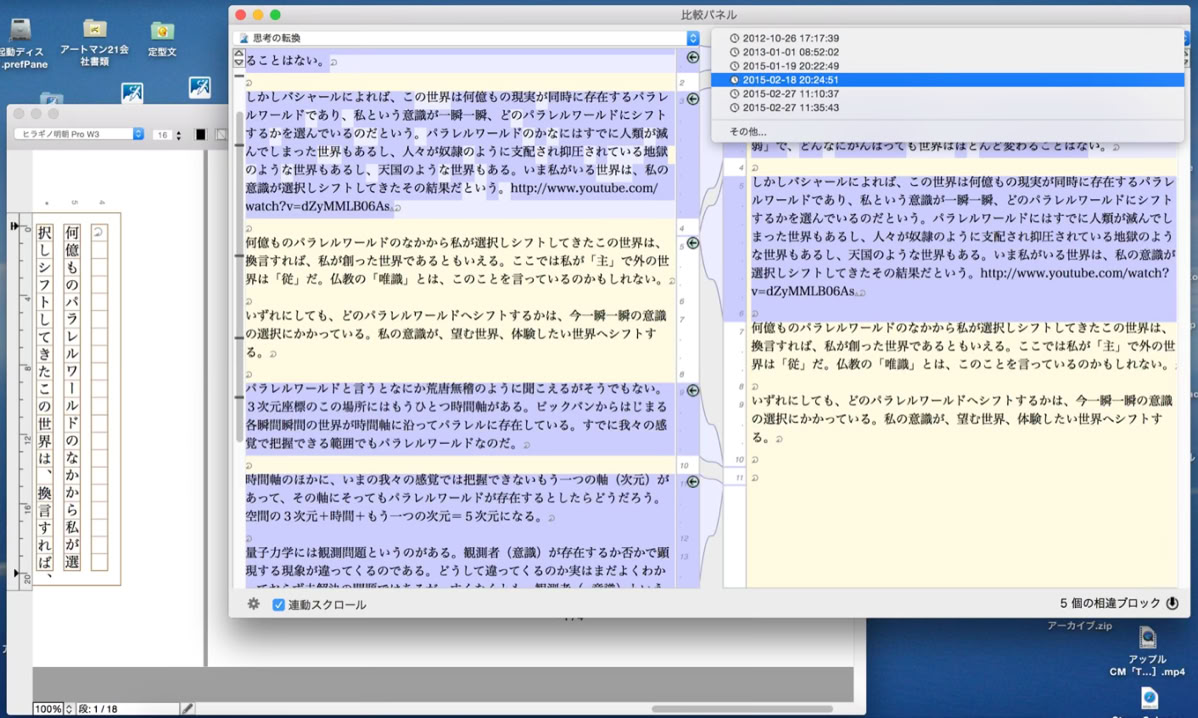
Task: Click the first revert arrow beside top paragraph
Action: [693, 57]
